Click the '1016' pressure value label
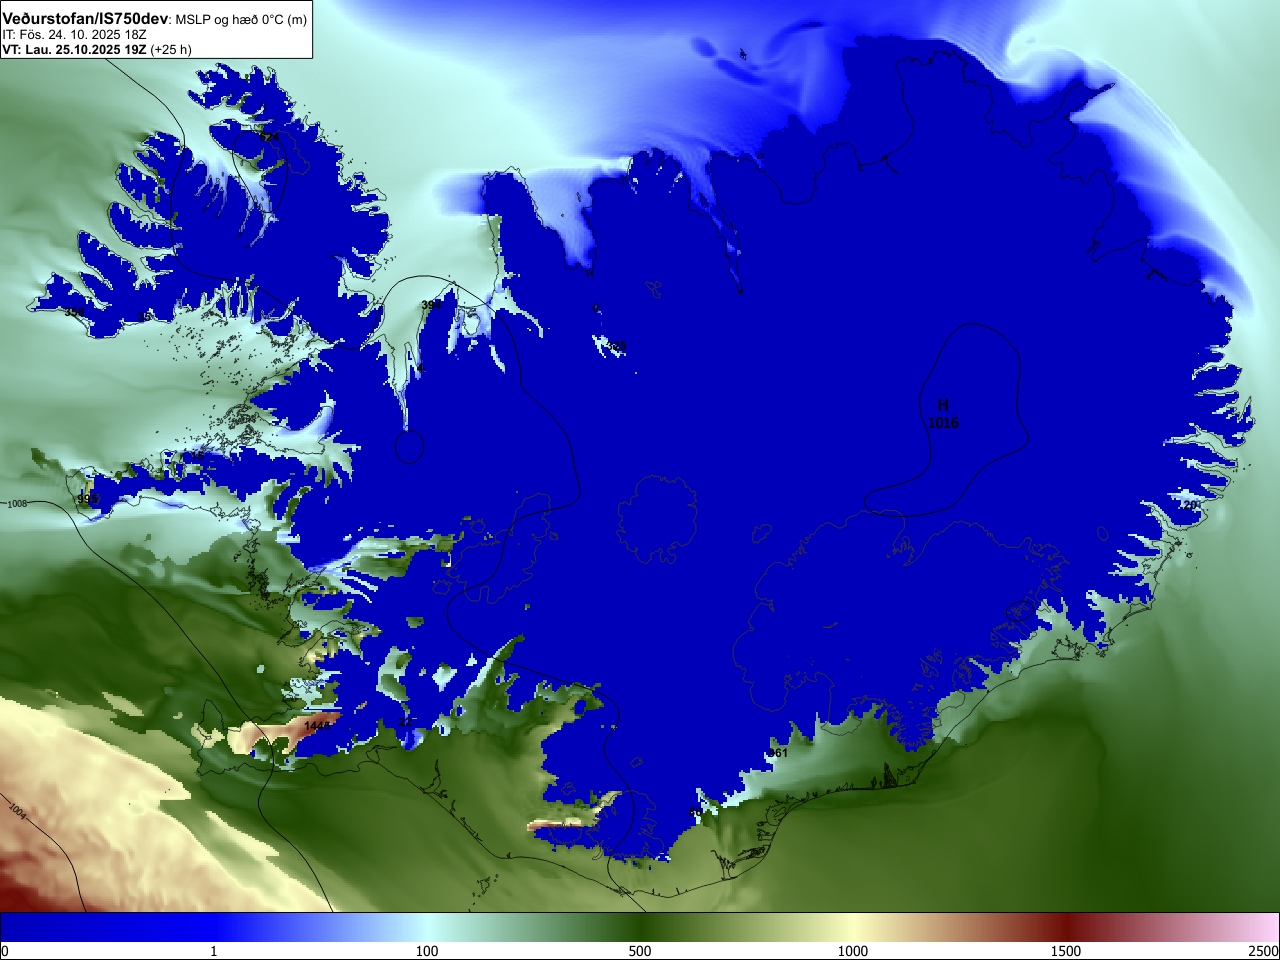This screenshot has width=1280, height=960. 943,423
